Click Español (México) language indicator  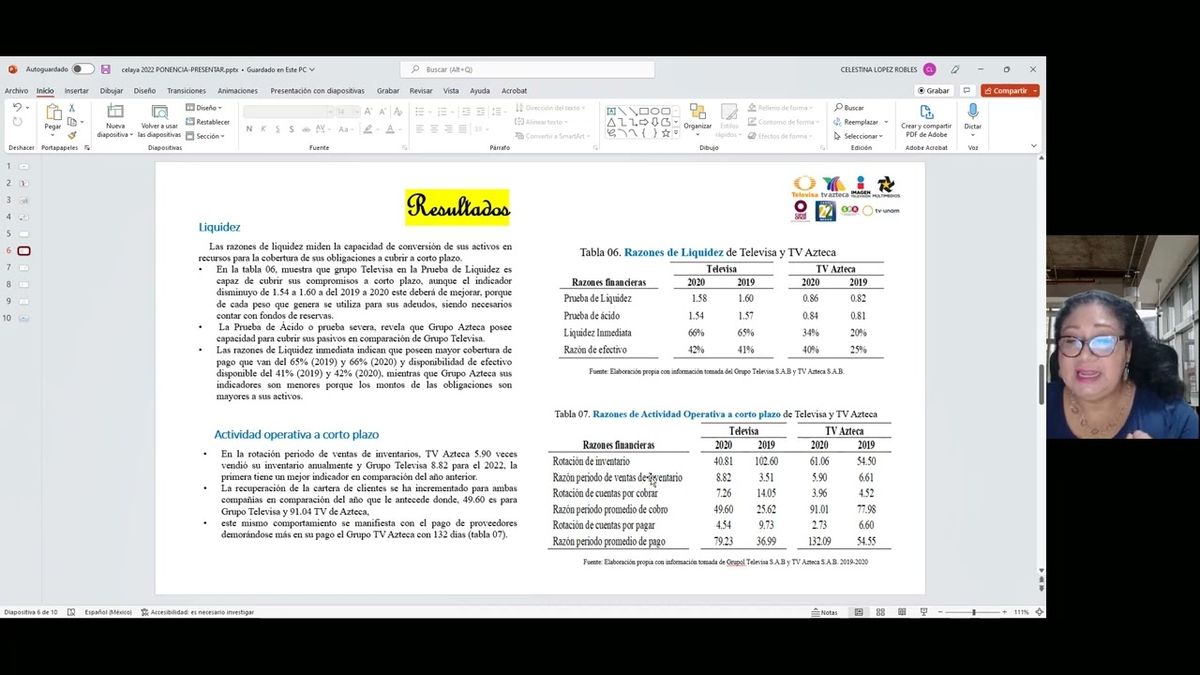(108, 612)
